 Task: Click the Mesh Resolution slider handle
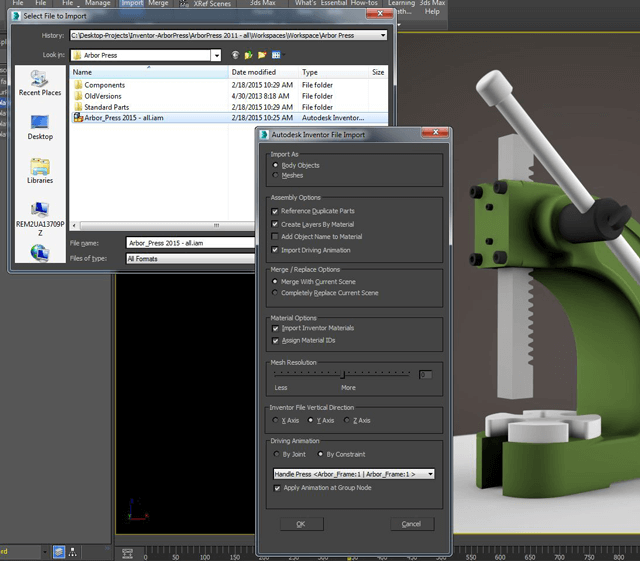pos(343,374)
